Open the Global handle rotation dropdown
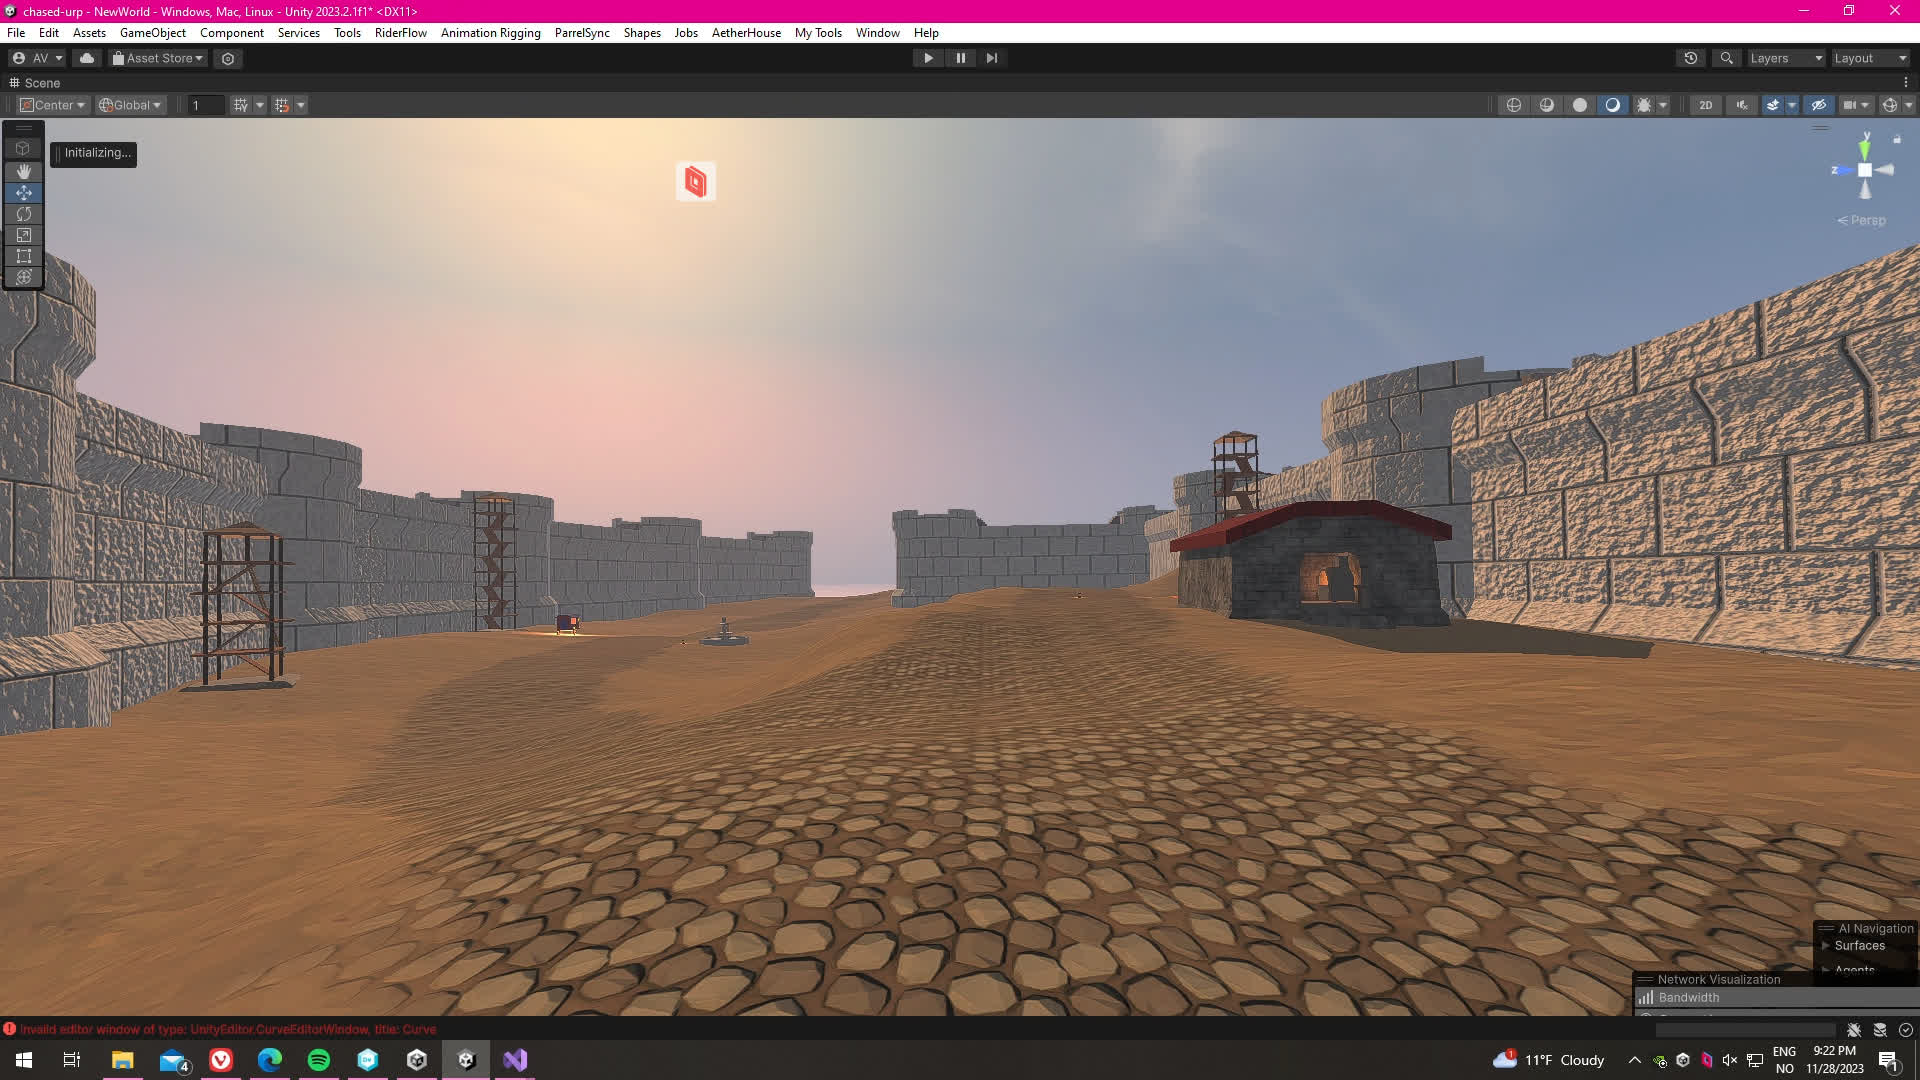 click(x=131, y=105)
